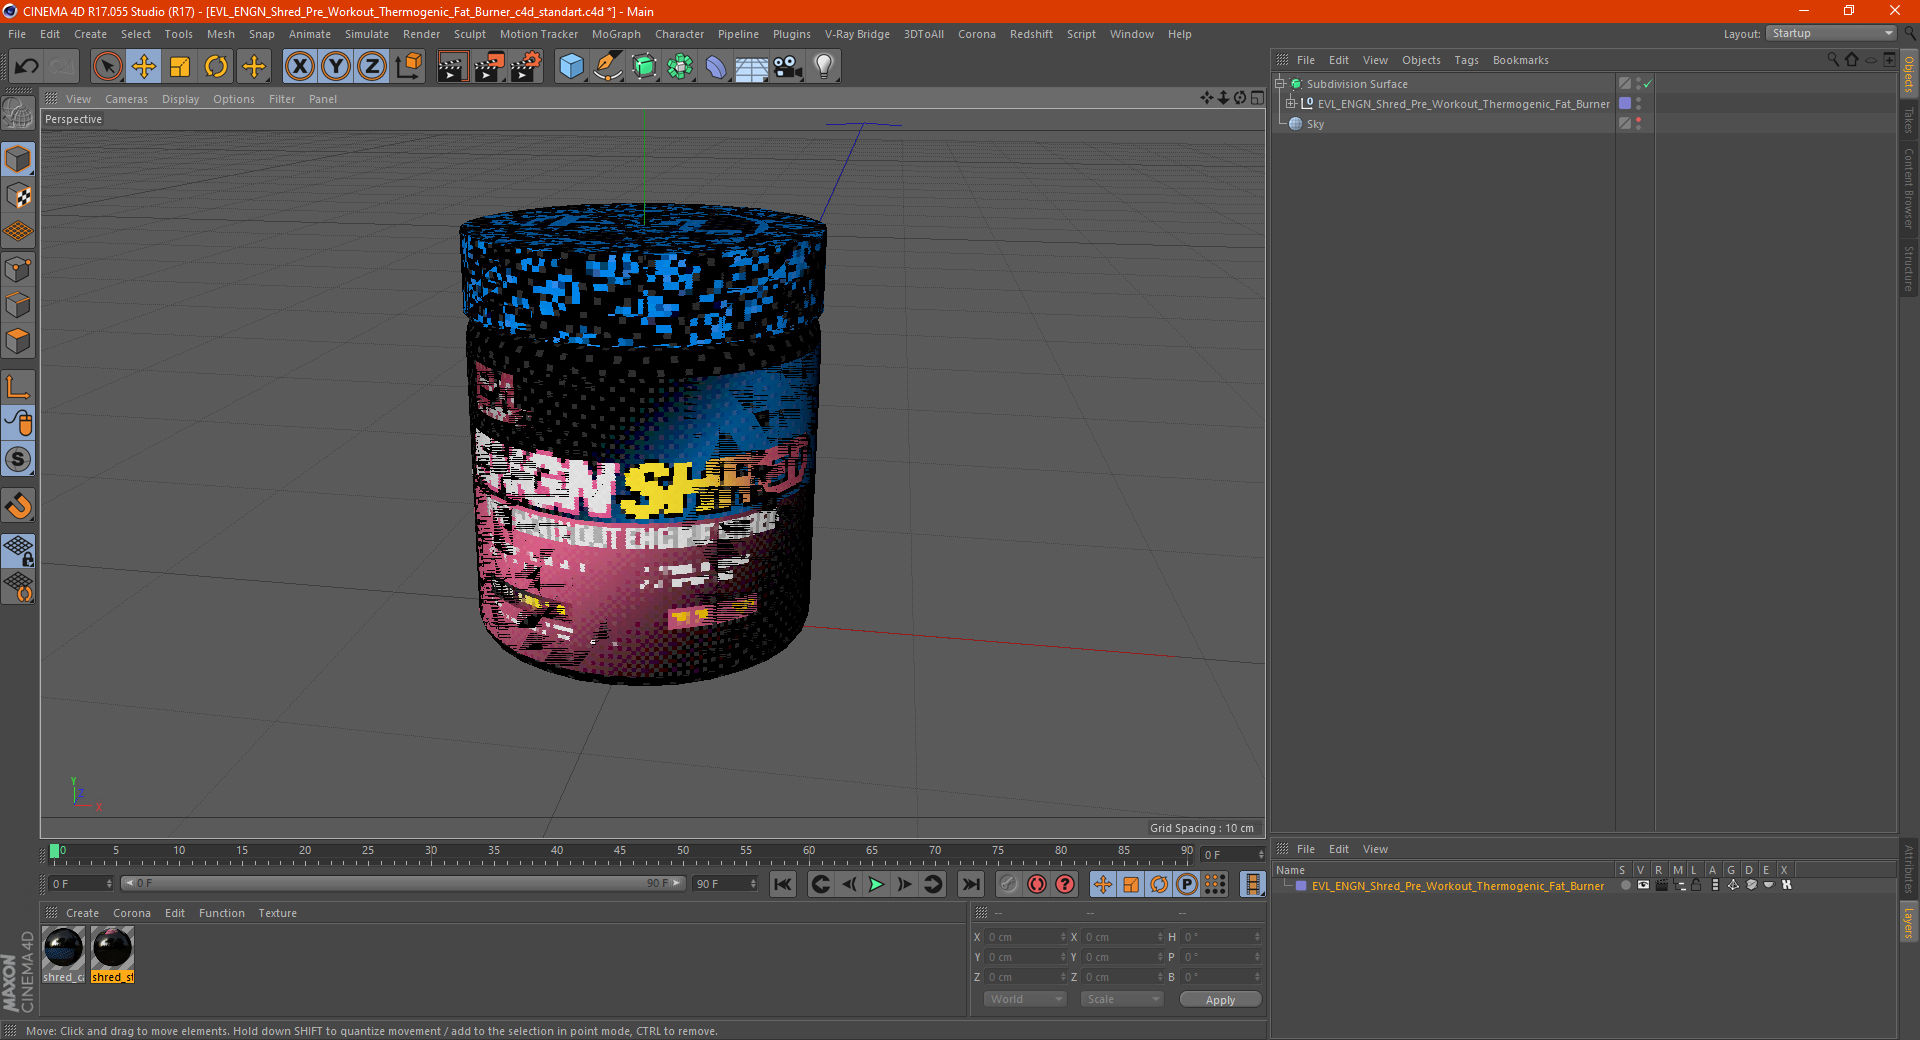The image size is (1920, 1040).
Task: Select the Live Selection tool
Action: pos(107,67)
